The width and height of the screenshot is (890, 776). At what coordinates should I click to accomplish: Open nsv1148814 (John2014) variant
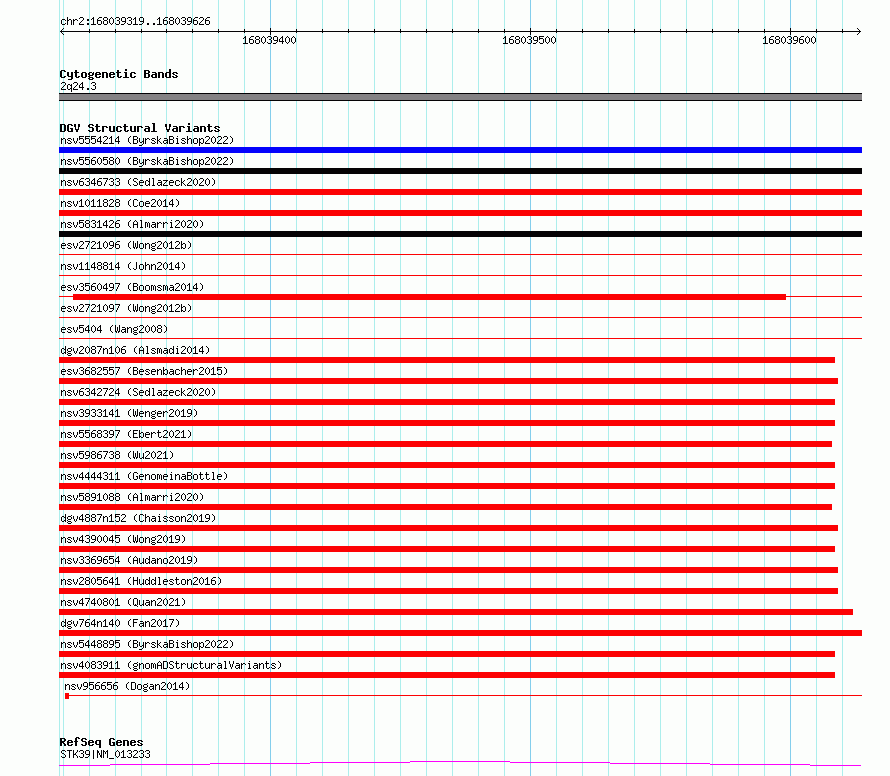[123, 266]
